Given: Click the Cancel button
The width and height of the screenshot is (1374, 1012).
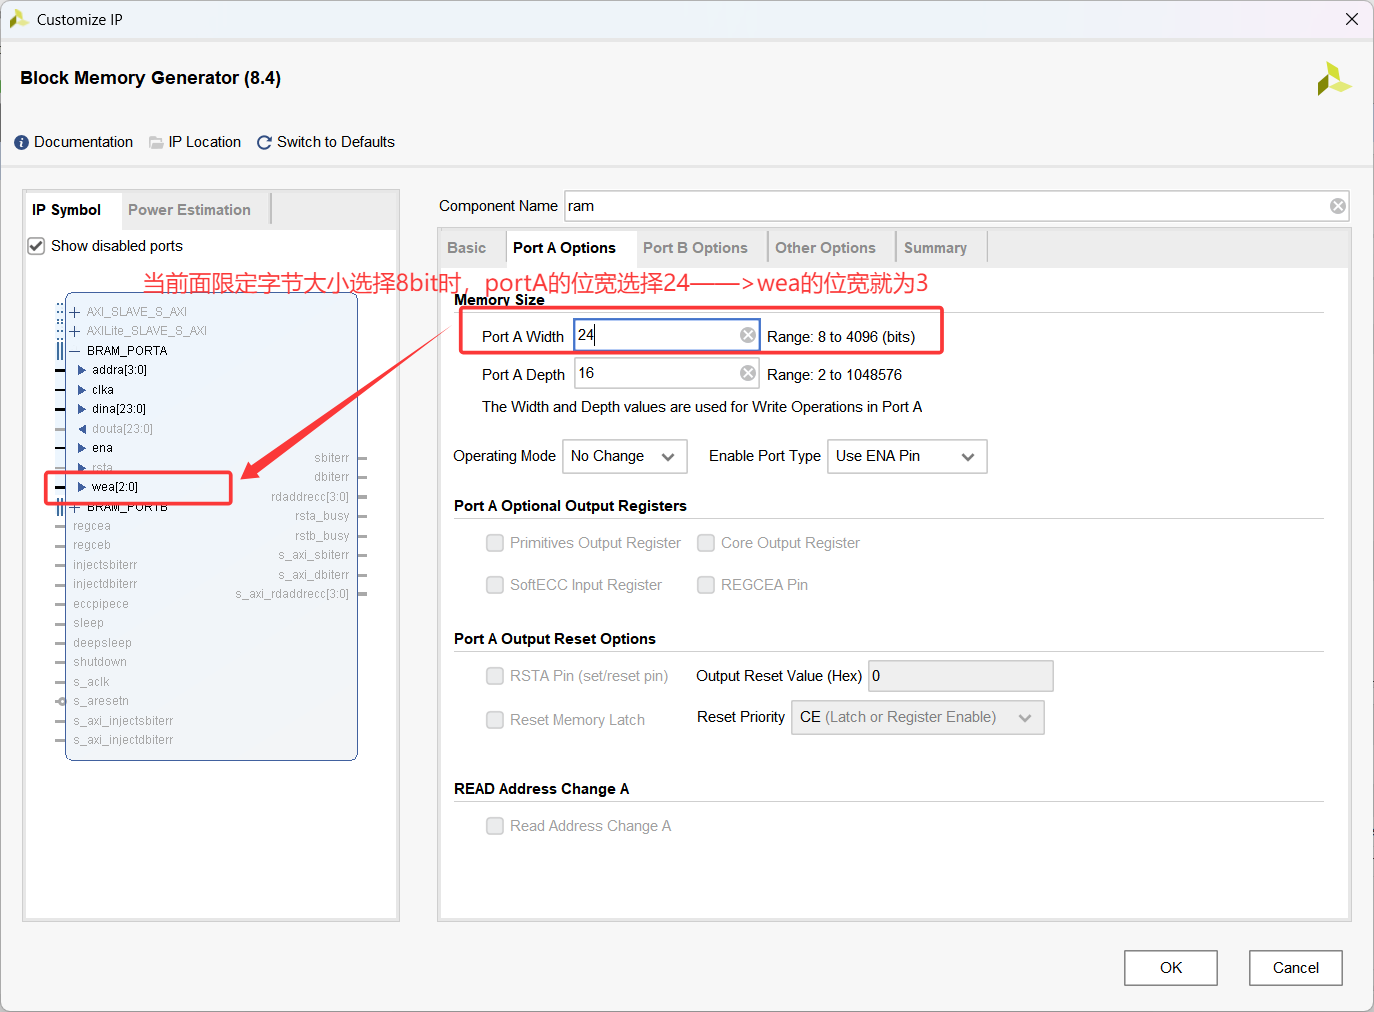Looking at the screenshot, I should [x=1296, y=968].
